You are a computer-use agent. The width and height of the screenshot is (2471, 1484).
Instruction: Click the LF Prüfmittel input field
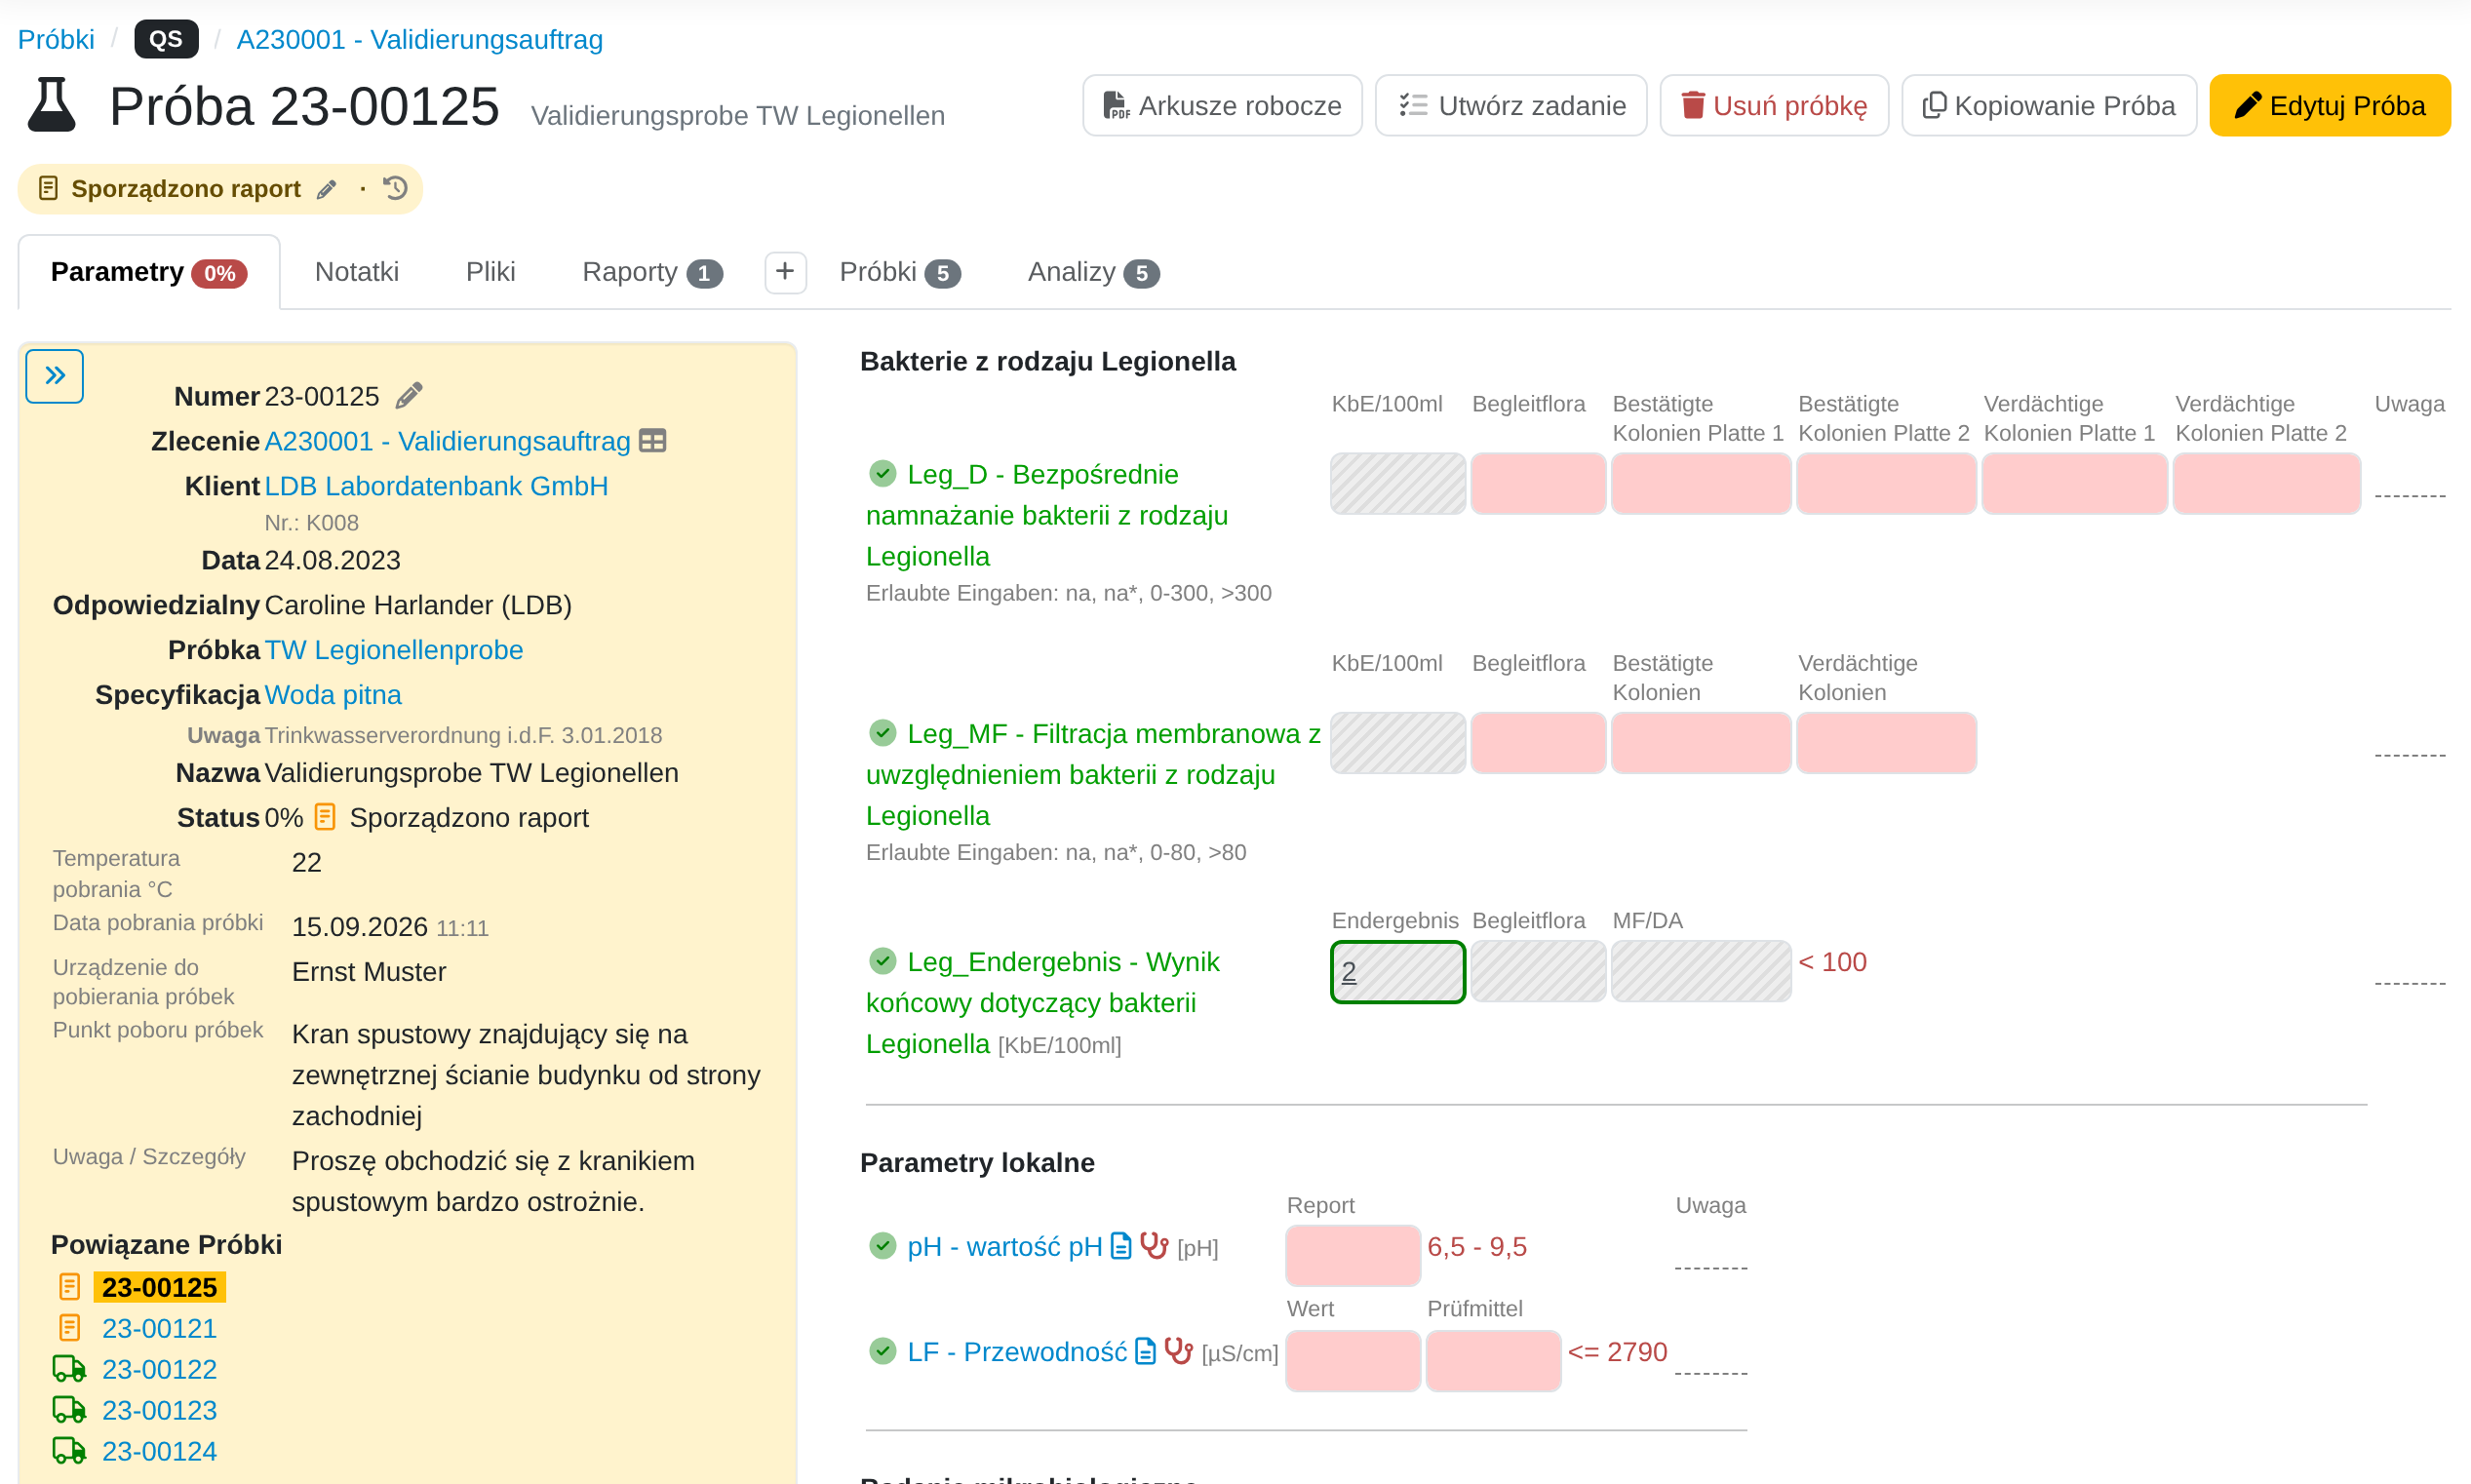click(x=1493, y=1361)
